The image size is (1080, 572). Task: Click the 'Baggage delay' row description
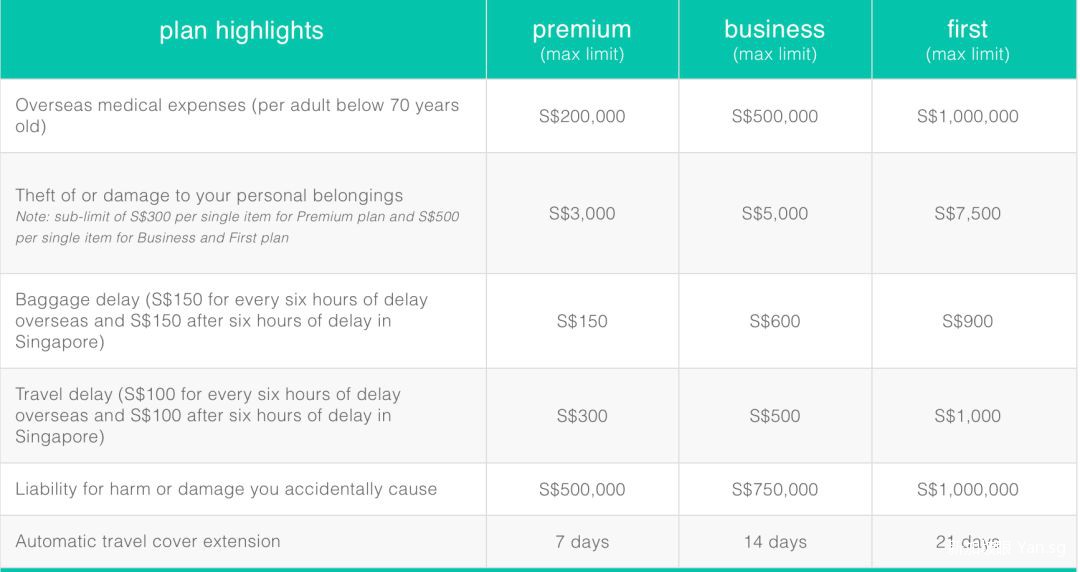(221, 321)
